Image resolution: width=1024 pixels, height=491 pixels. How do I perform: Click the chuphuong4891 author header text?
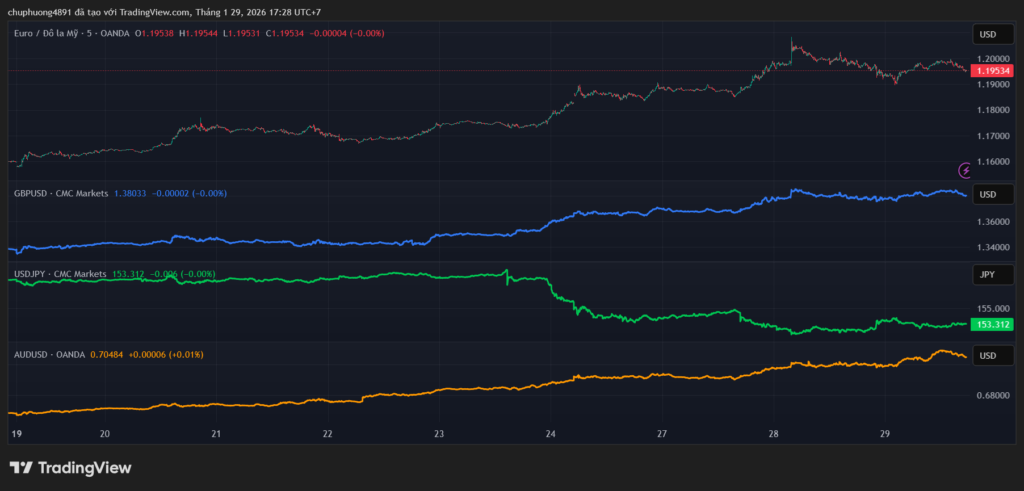[x=42, y=12]
